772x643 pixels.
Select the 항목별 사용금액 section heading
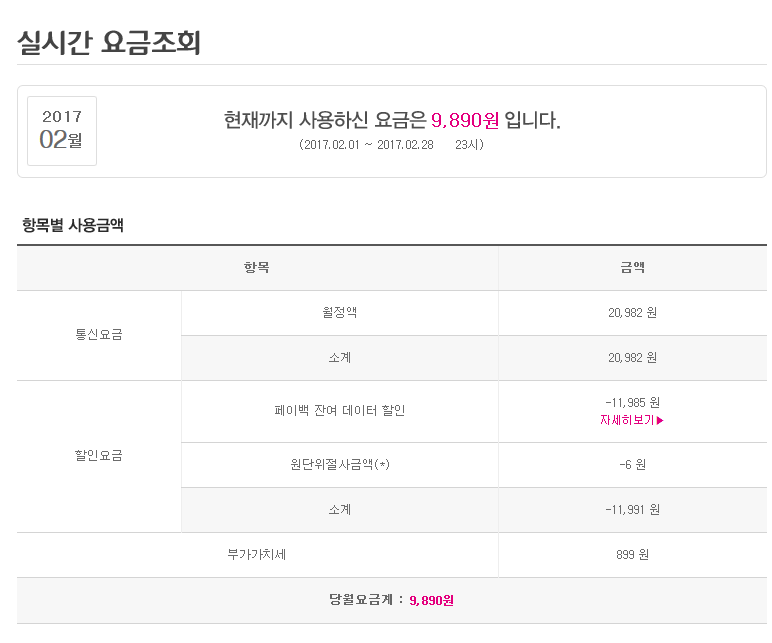pyautogui.click(x=73, y=224)
